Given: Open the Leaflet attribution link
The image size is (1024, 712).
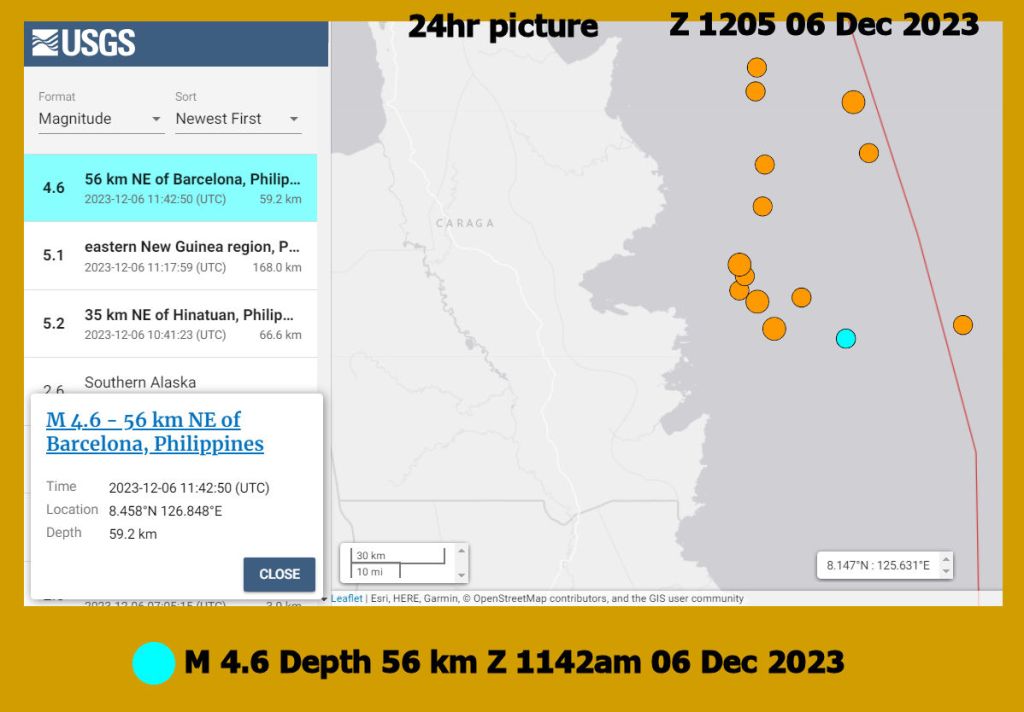Looking at the screenshot, I should coord(346,598).
